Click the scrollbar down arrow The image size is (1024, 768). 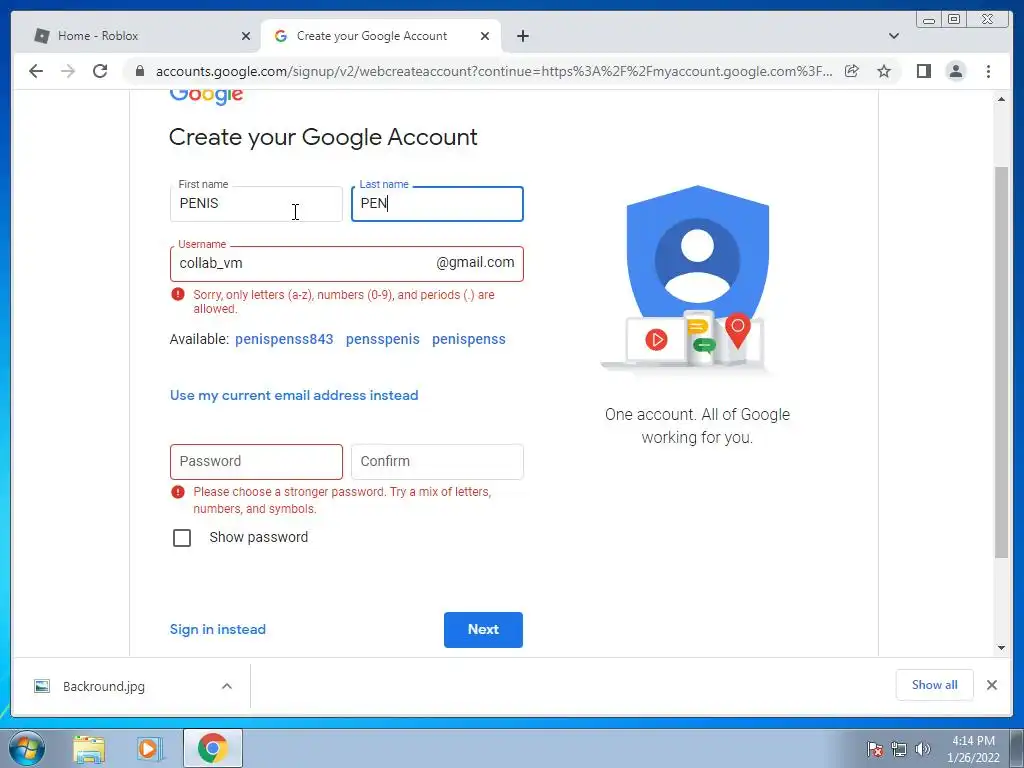coord(1001,648)
